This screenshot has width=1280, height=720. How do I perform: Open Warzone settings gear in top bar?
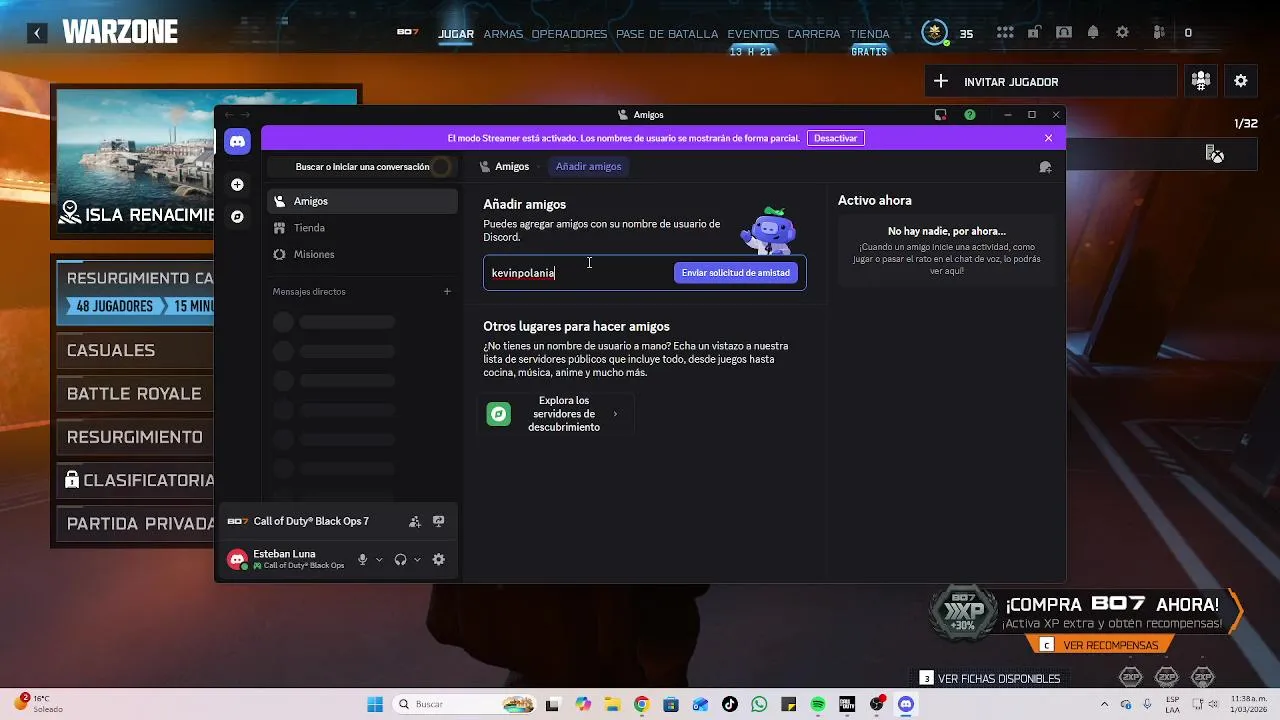(x=1122, y=33)
